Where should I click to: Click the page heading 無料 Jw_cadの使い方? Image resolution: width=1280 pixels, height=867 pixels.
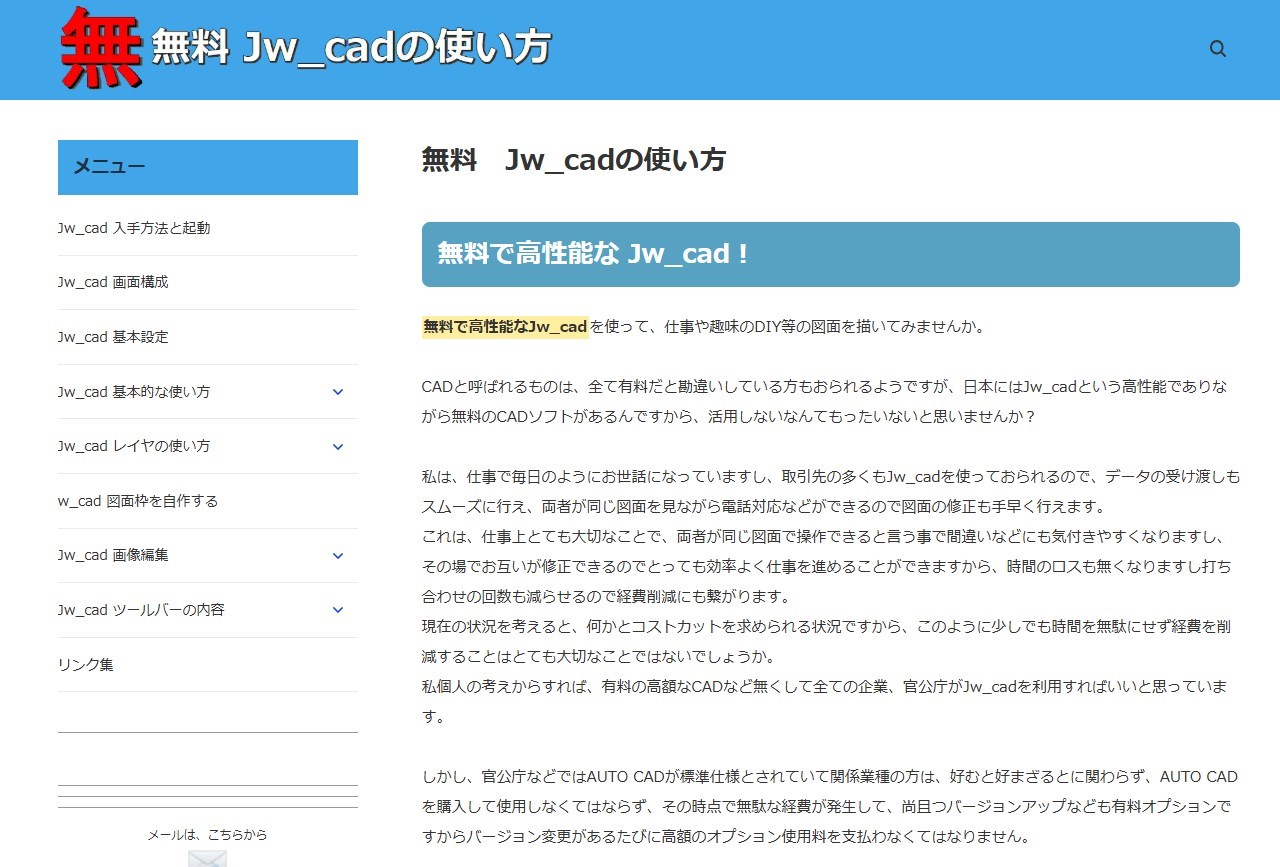(574, 160)
